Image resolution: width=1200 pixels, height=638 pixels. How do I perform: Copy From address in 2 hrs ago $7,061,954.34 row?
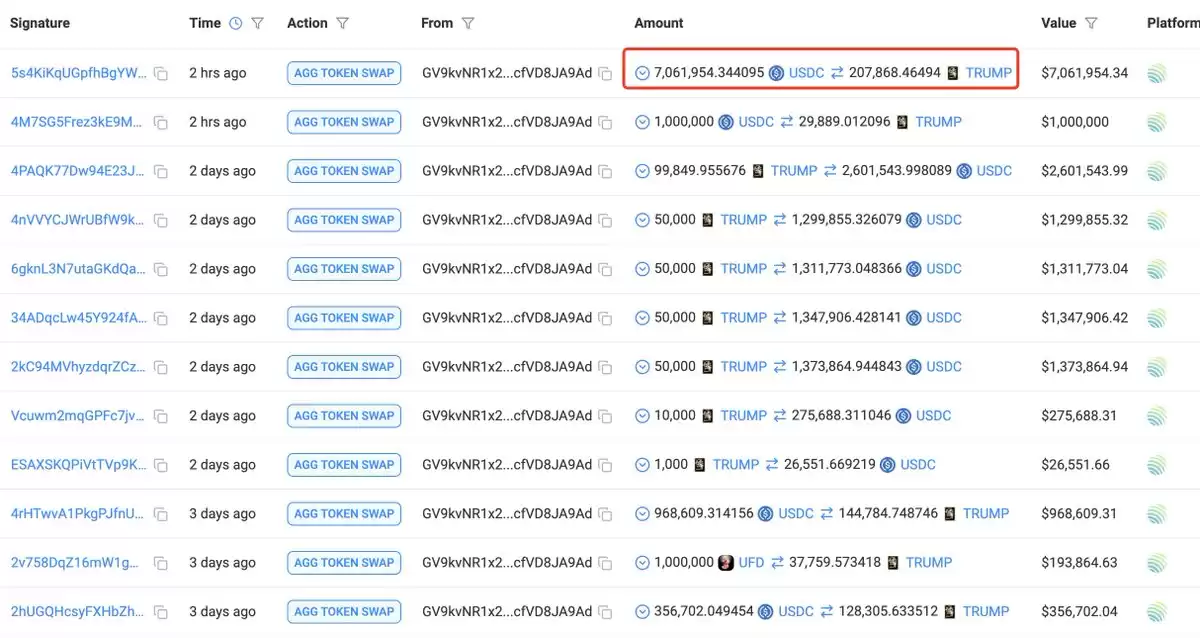tap(605, 73)
